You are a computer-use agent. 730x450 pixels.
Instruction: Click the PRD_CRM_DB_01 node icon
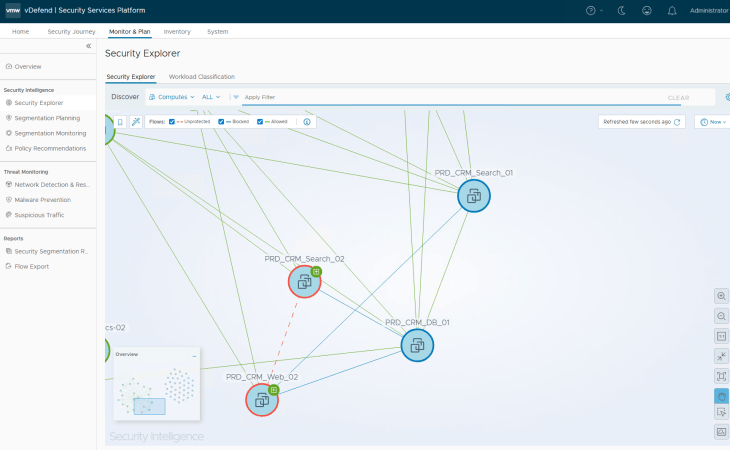417,345
